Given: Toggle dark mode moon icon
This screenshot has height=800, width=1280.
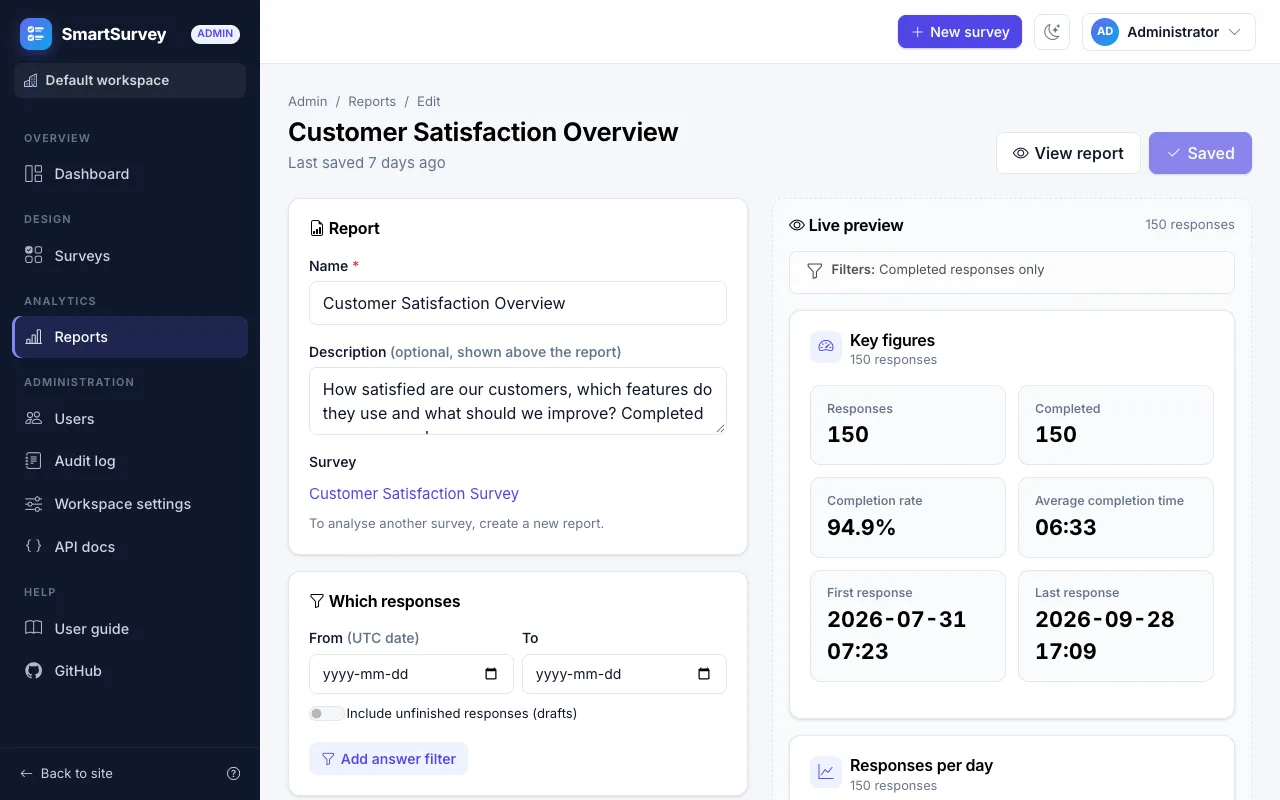Looking at the screenshot, I should pyautogui.click(x=1052, y=32).
